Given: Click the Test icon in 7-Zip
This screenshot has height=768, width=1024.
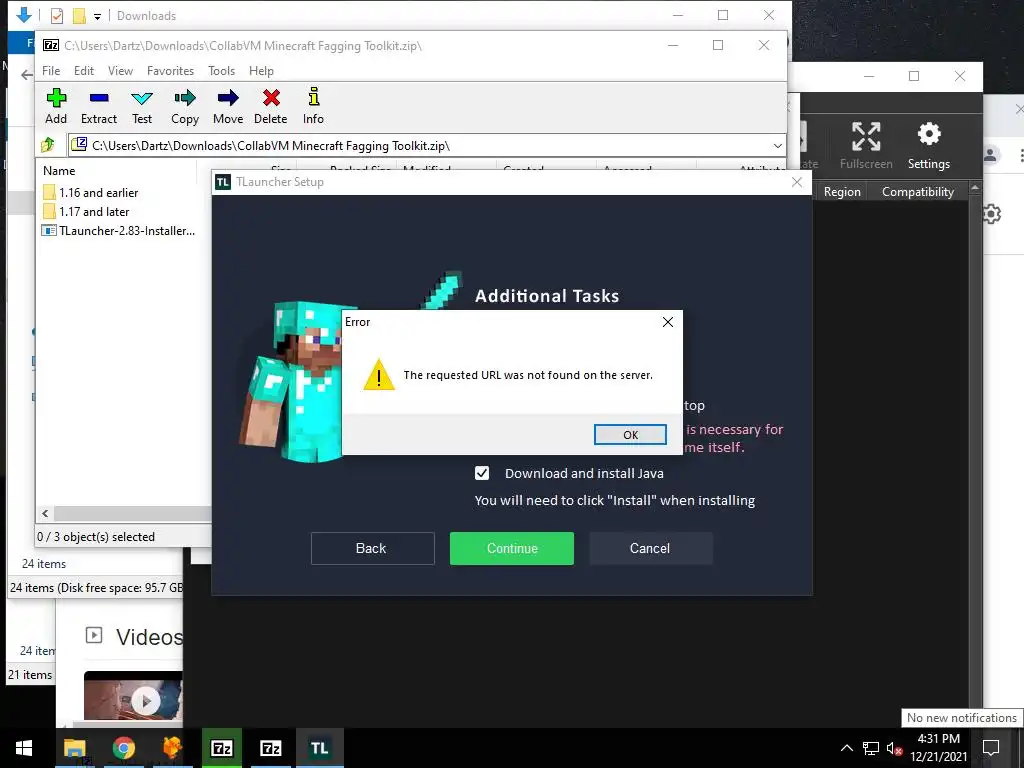Looking at the screenshot, I should tap(142, 99).
